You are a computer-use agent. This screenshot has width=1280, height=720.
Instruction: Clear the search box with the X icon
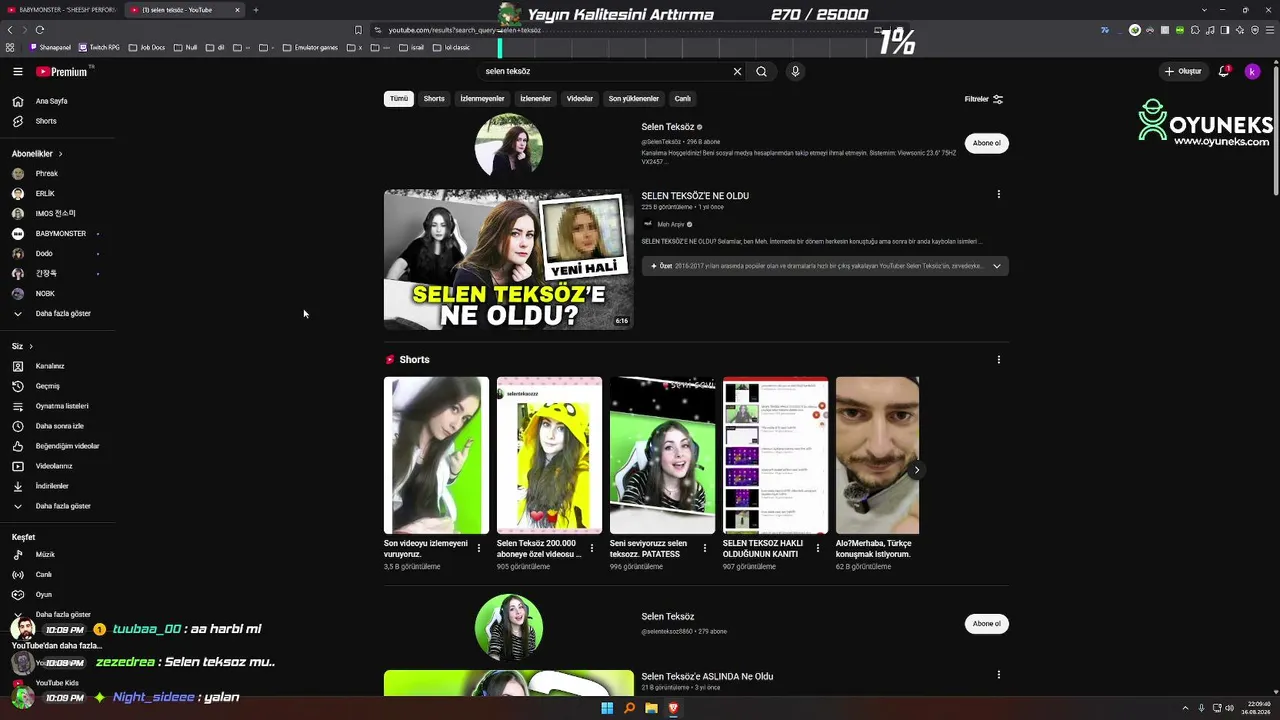[x=738, y=72]
